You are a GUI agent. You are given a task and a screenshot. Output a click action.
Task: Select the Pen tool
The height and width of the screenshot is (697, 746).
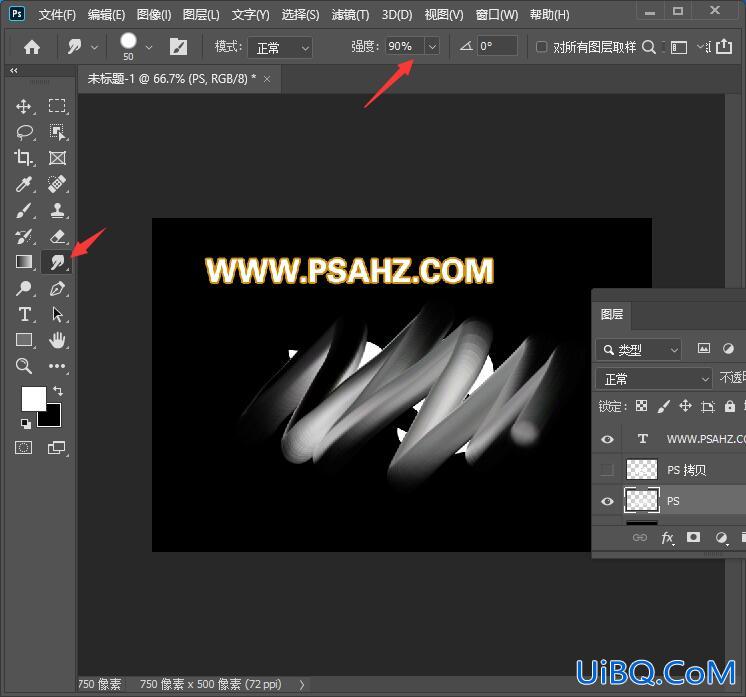57,288
